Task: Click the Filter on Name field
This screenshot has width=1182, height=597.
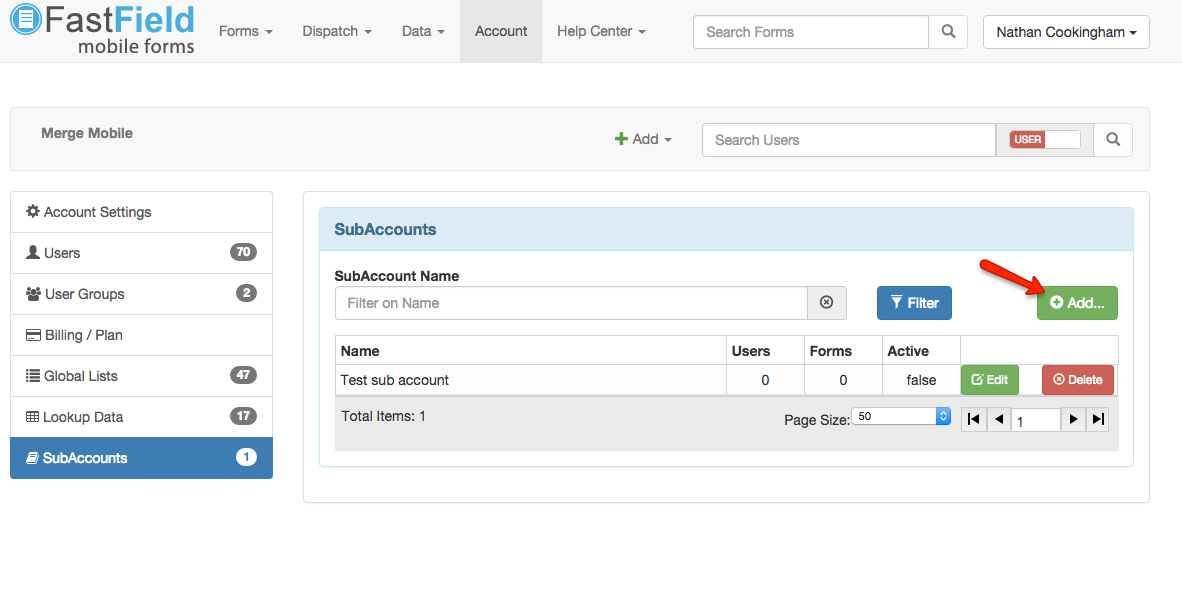Action: click(x=571, y=303)
